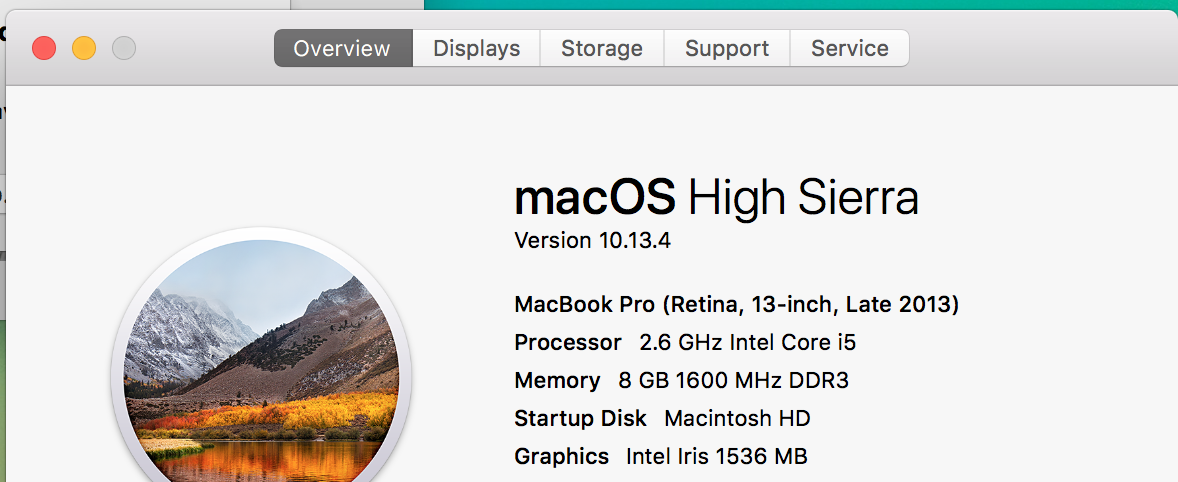
Task: Go to the Support tab
Action: point(726,48)
